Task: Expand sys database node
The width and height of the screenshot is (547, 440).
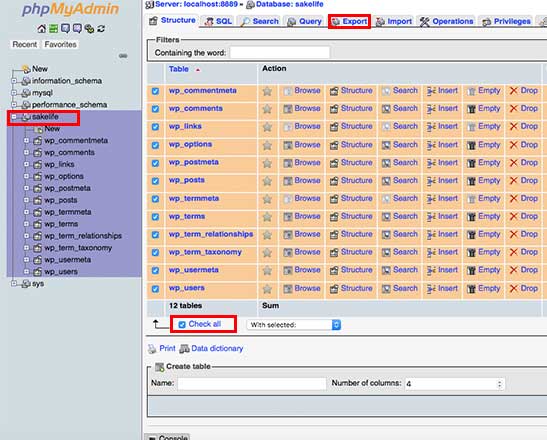Action: (14, 284)
